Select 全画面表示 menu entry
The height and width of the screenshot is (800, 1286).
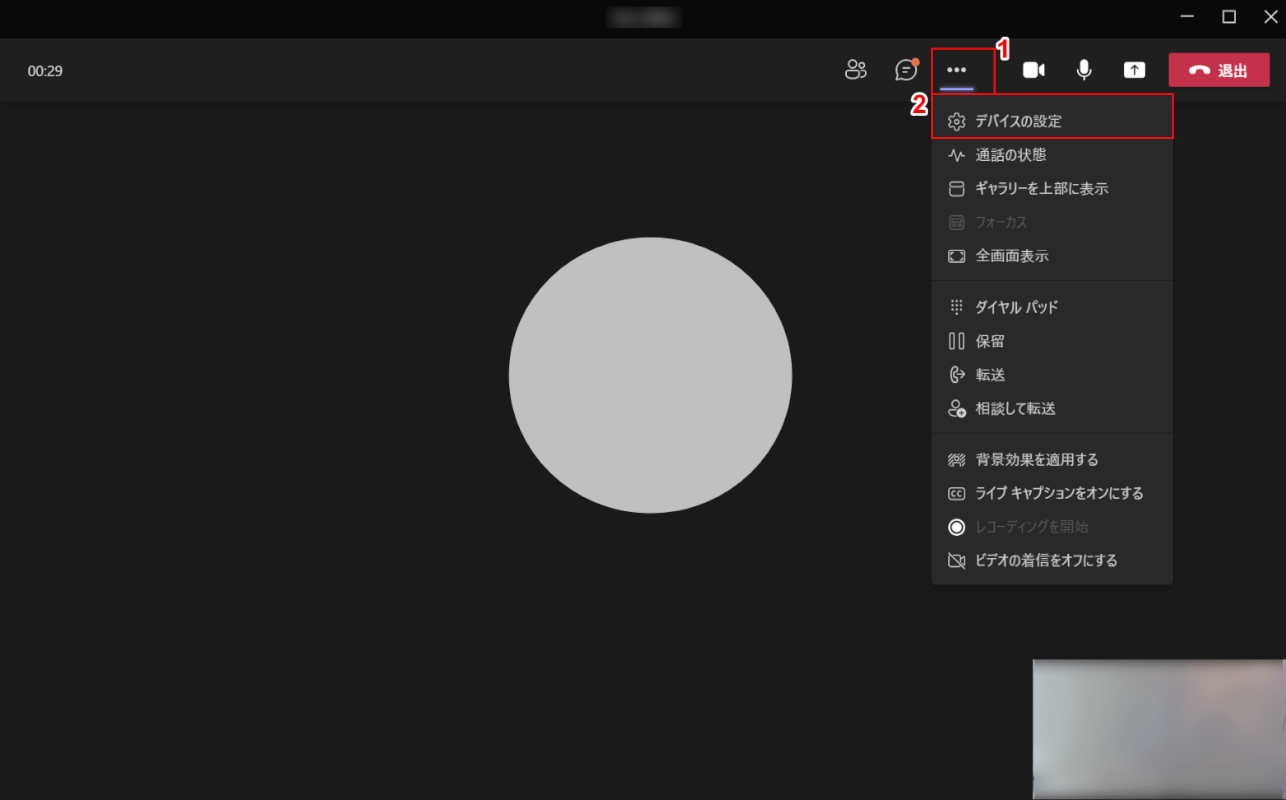[1052, 256]
